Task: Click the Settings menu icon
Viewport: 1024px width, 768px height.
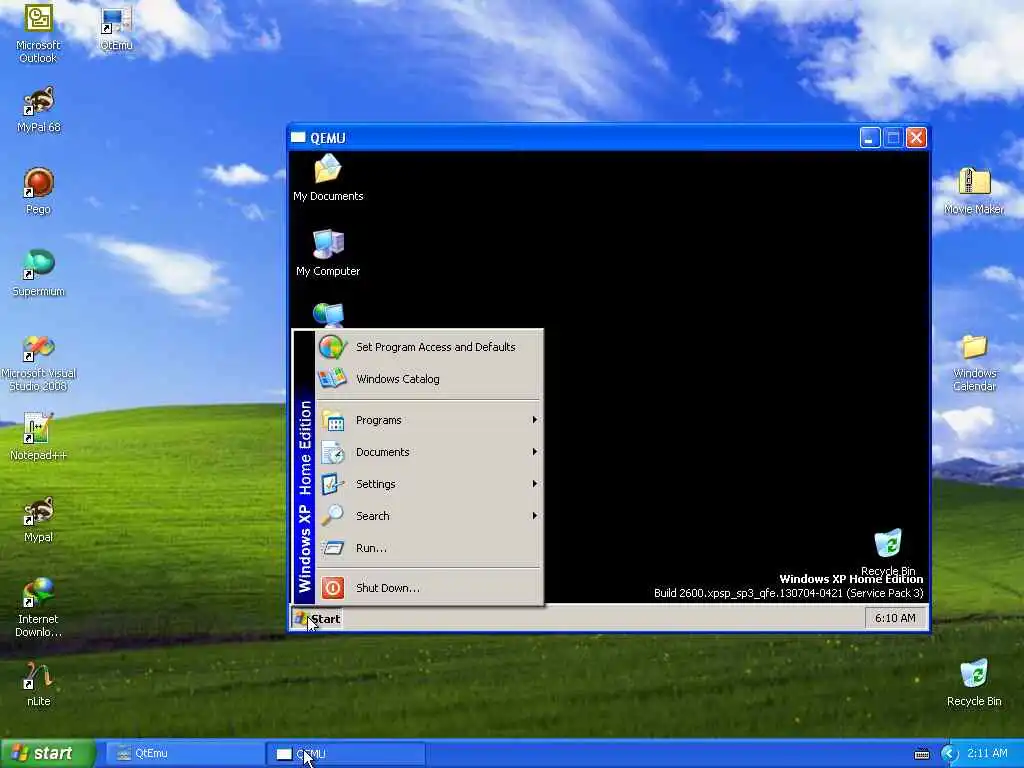Action: click(x=332, y=484)
